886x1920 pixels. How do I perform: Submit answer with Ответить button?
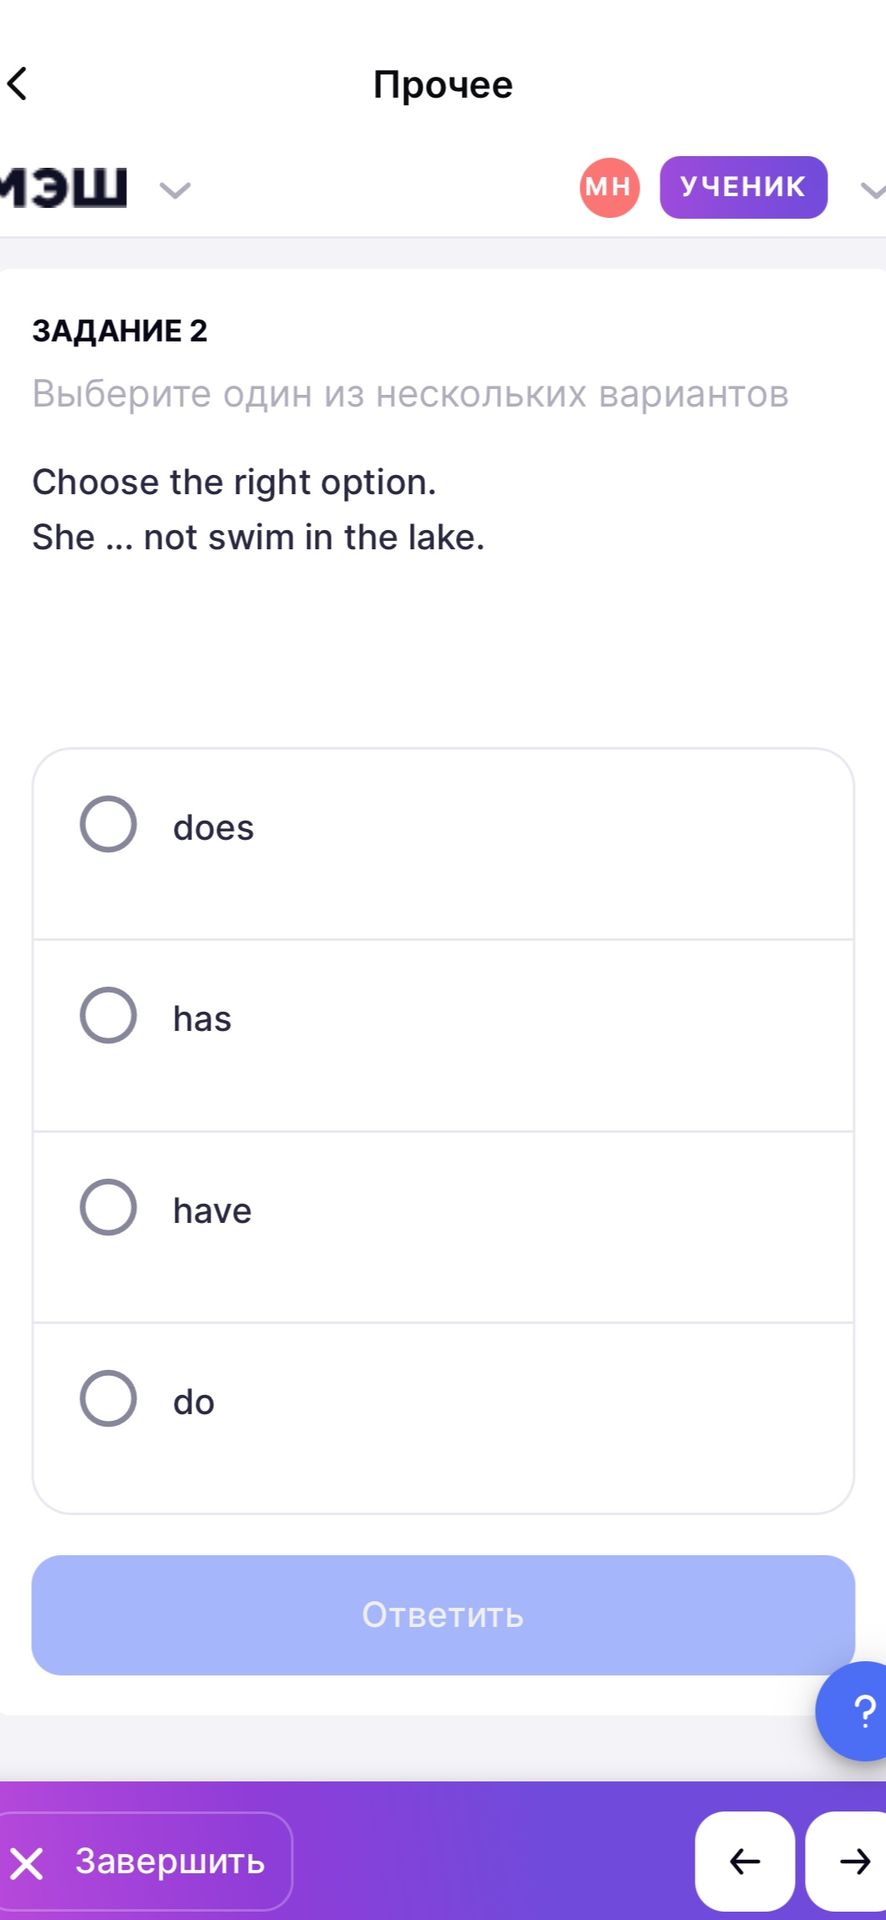click(443, 1615)
